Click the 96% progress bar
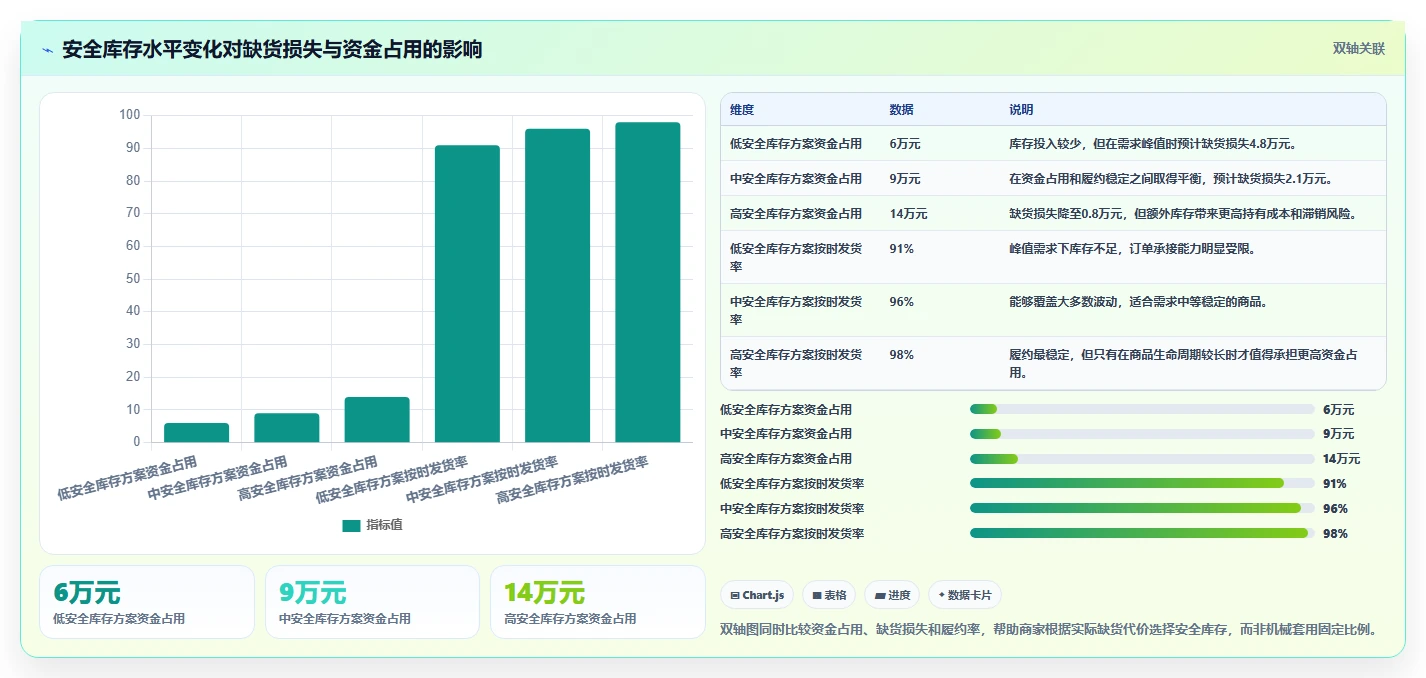This screenshot has width=1426, height=678. click(x=1142, y=508)
